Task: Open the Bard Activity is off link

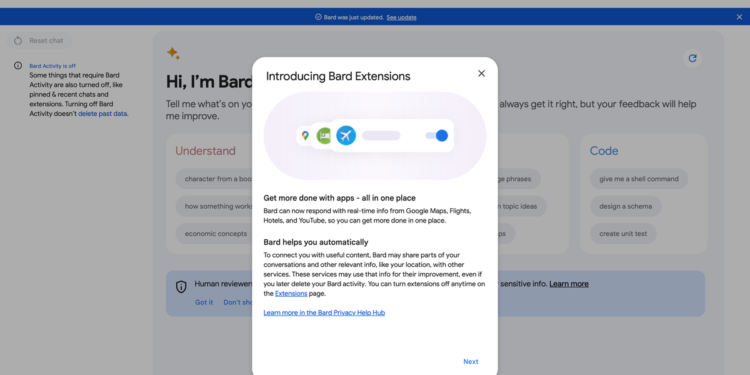Action: coord(53,66)
